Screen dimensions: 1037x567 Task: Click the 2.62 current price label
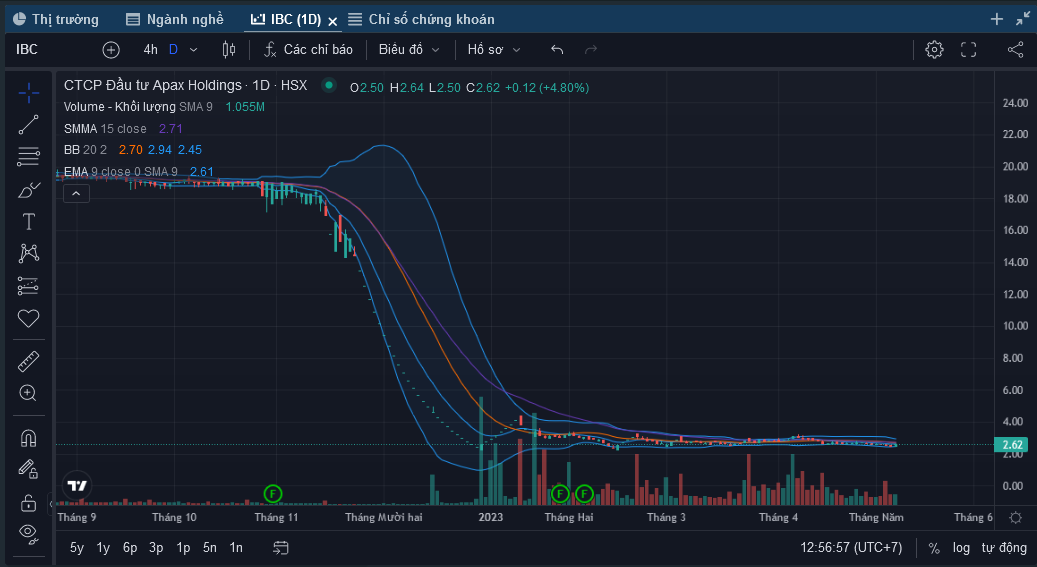pyautogui.click(x=1012, y=445)
